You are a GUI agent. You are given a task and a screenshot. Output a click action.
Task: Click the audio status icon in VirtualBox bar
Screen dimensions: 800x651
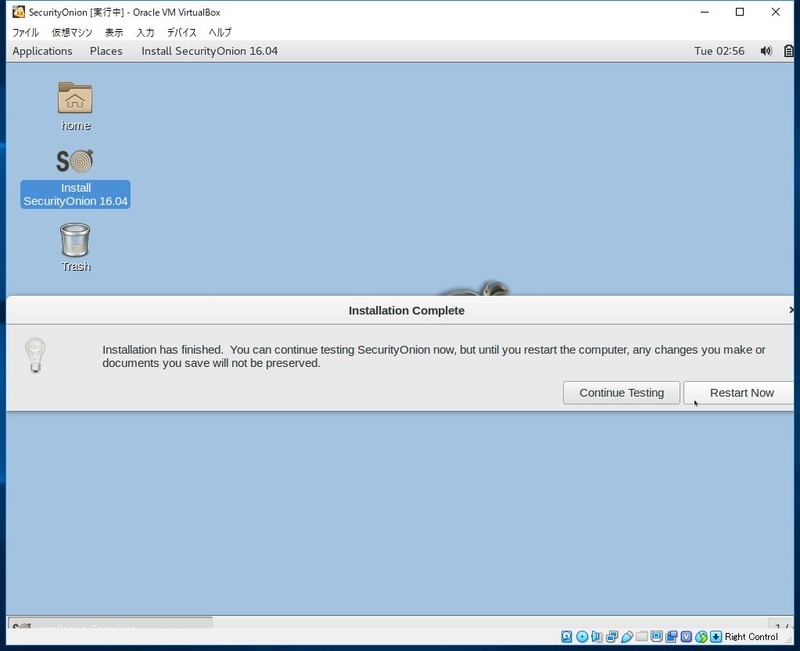[x=596, y=636]
